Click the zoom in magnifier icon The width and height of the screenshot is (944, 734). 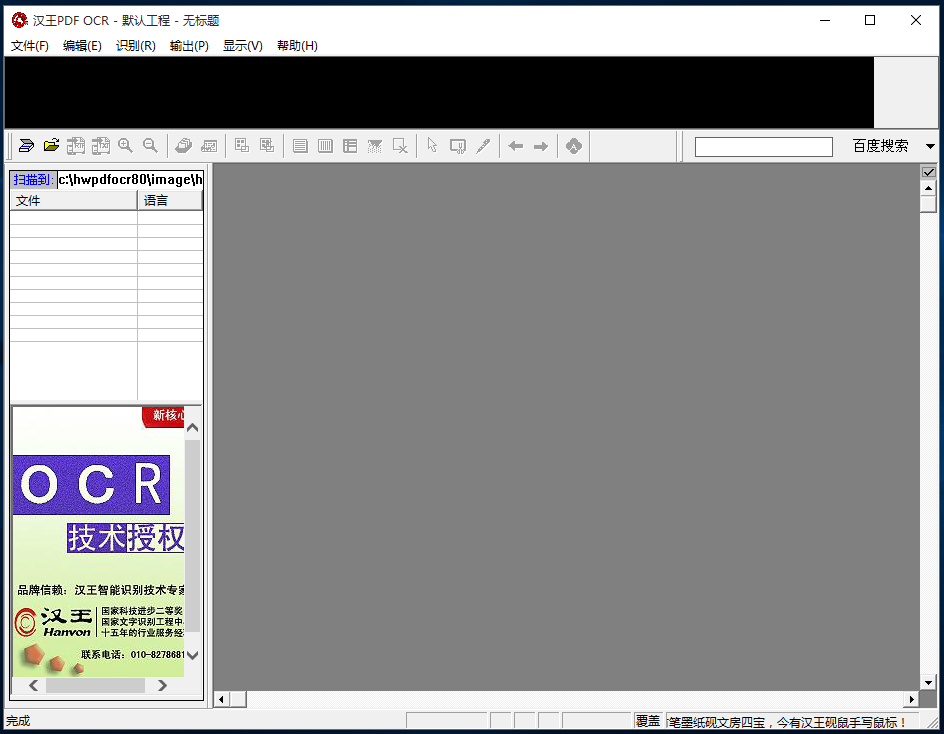pyautogui.click(x=125, y=146)
